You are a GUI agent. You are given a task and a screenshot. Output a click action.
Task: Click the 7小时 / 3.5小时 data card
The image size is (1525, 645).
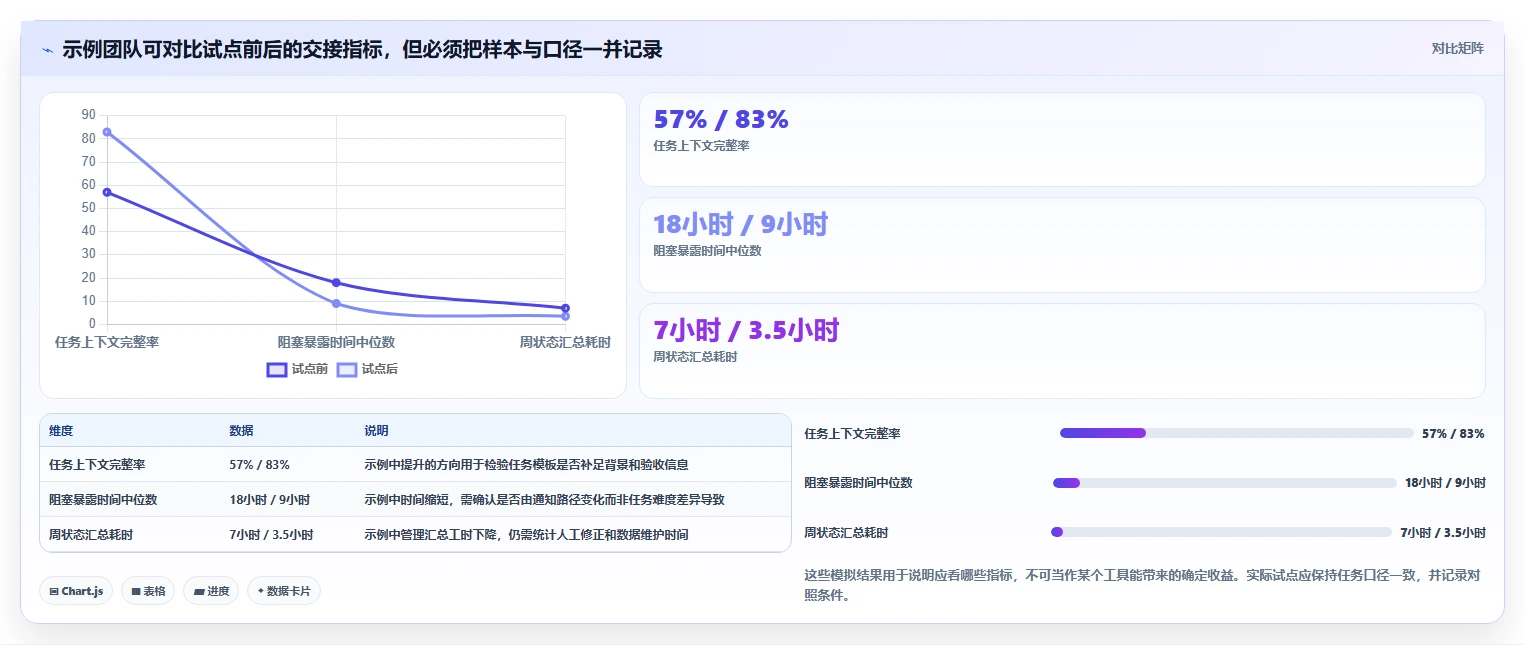1062,351
